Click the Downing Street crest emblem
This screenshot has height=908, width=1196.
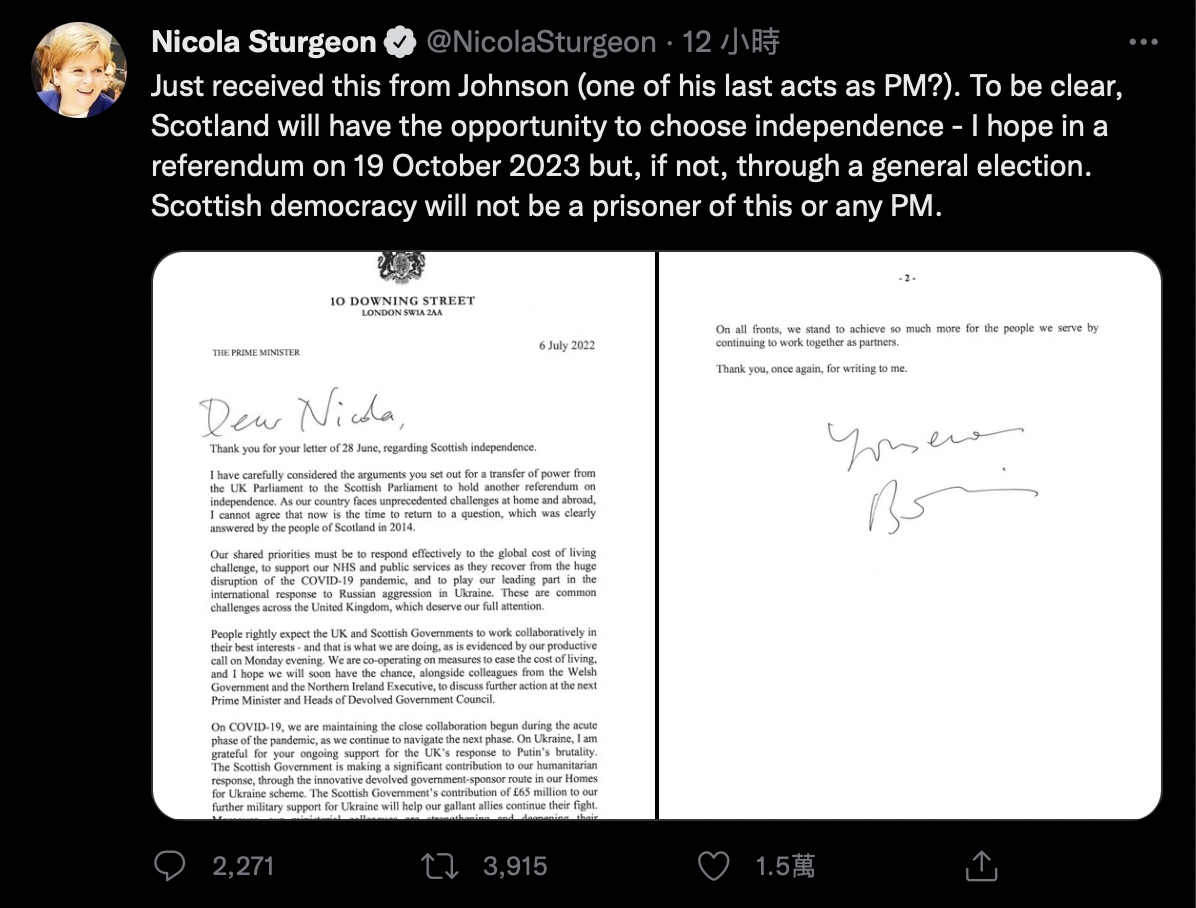point(402,267)
